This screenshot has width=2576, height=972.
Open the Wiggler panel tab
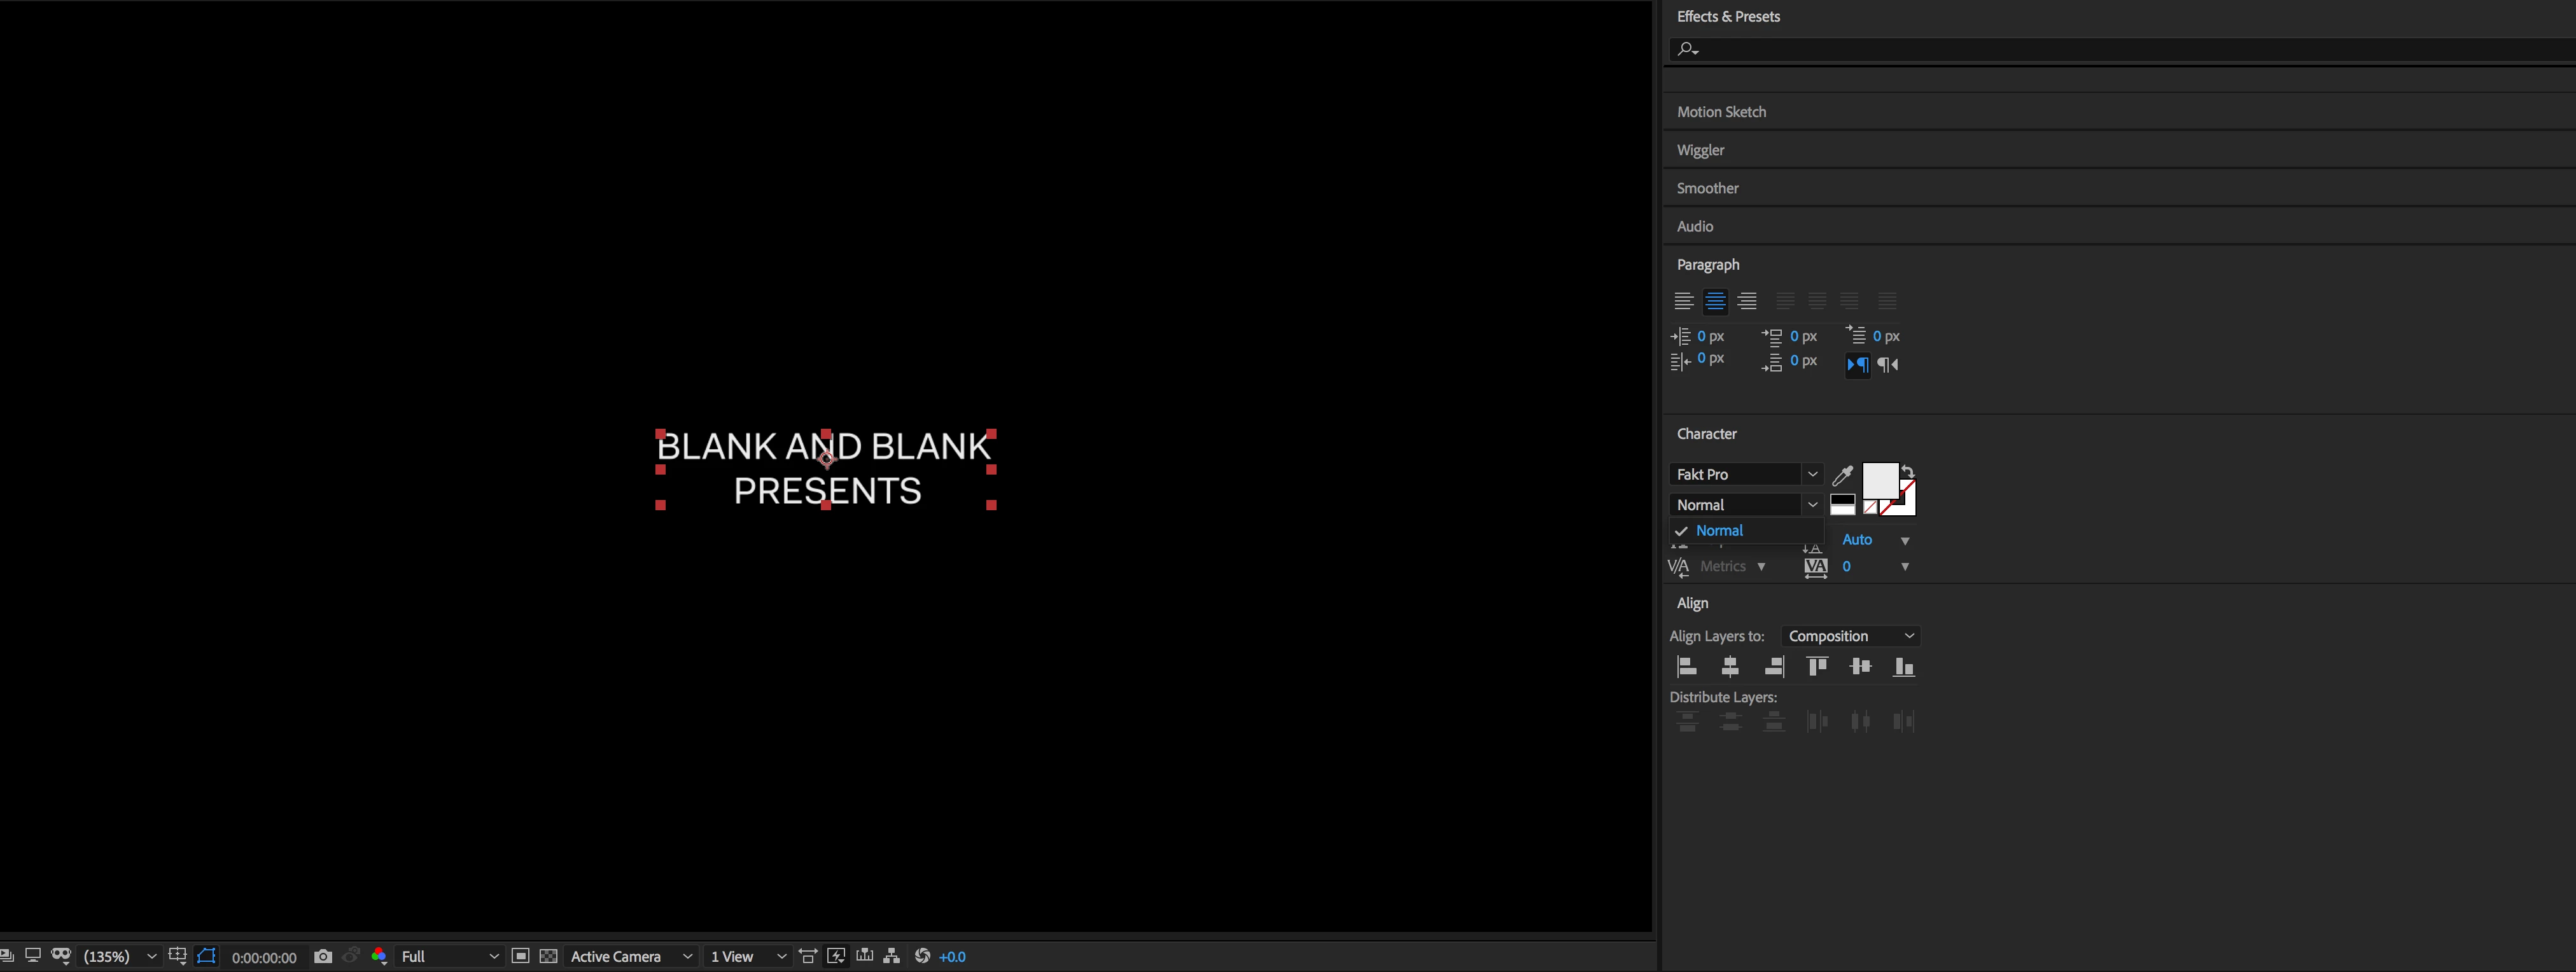point(1700,150)
